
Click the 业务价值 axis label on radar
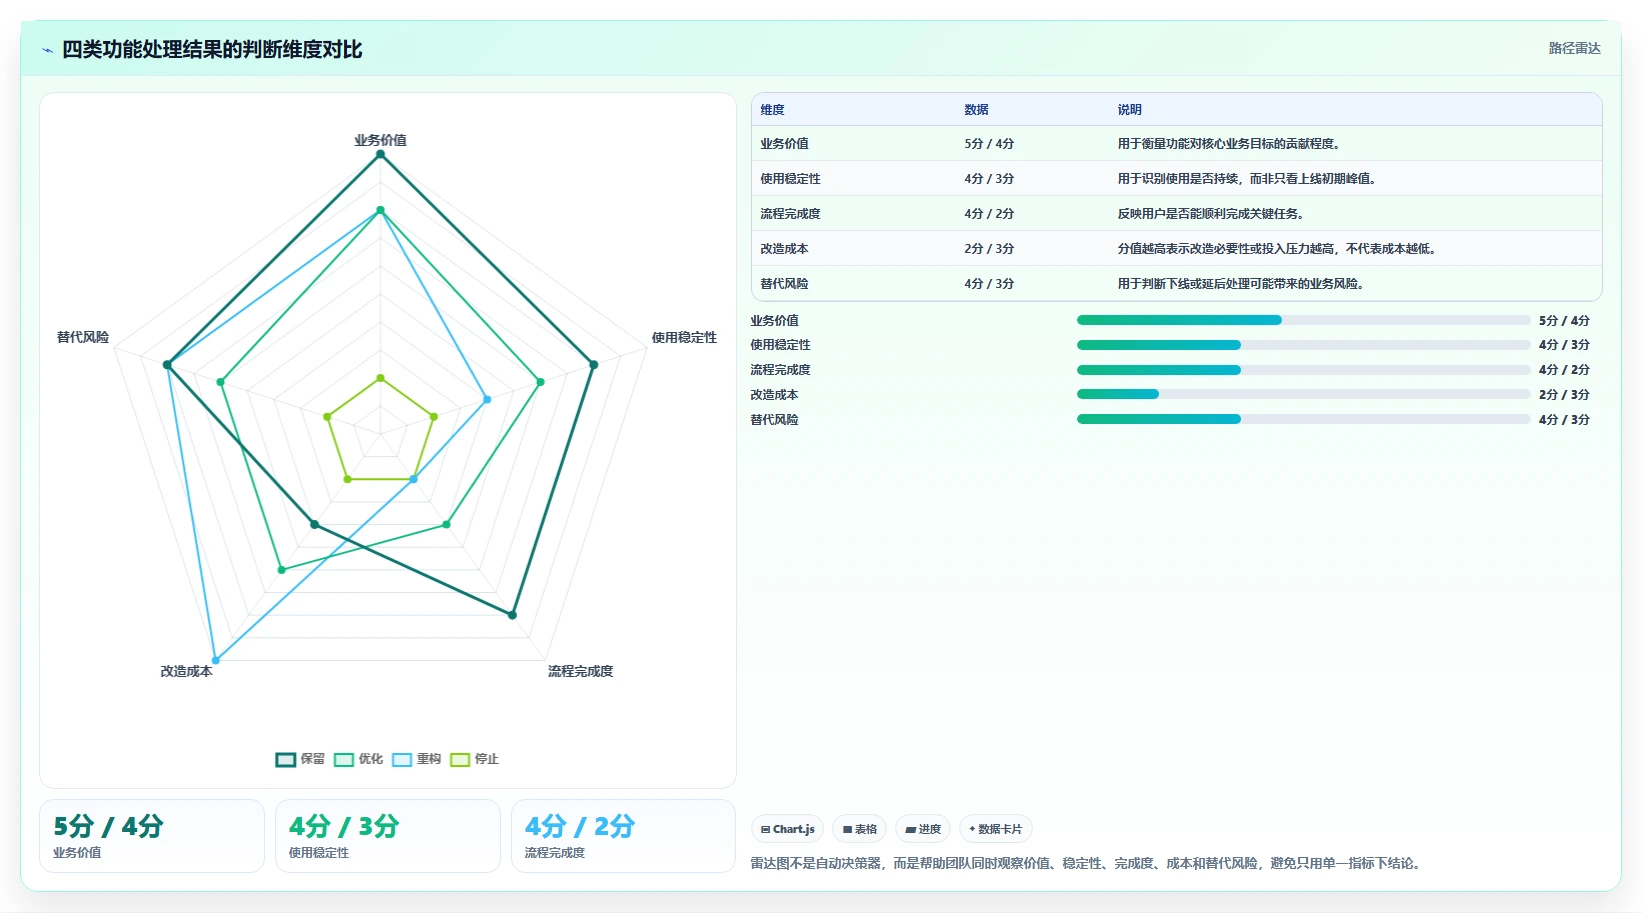point(380,140)
